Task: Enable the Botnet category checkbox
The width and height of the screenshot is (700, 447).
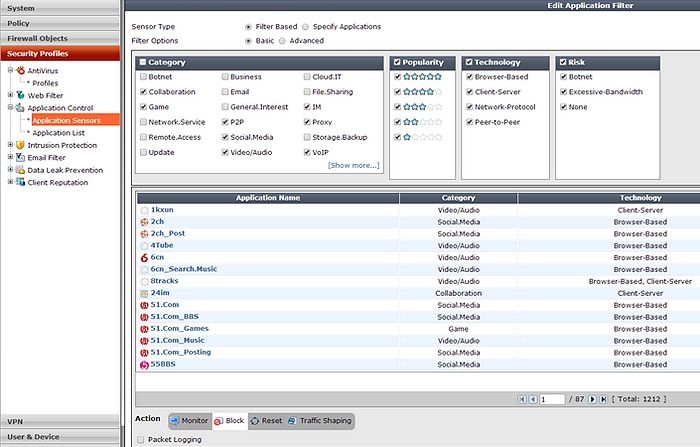Action: (x=144, y=76)
